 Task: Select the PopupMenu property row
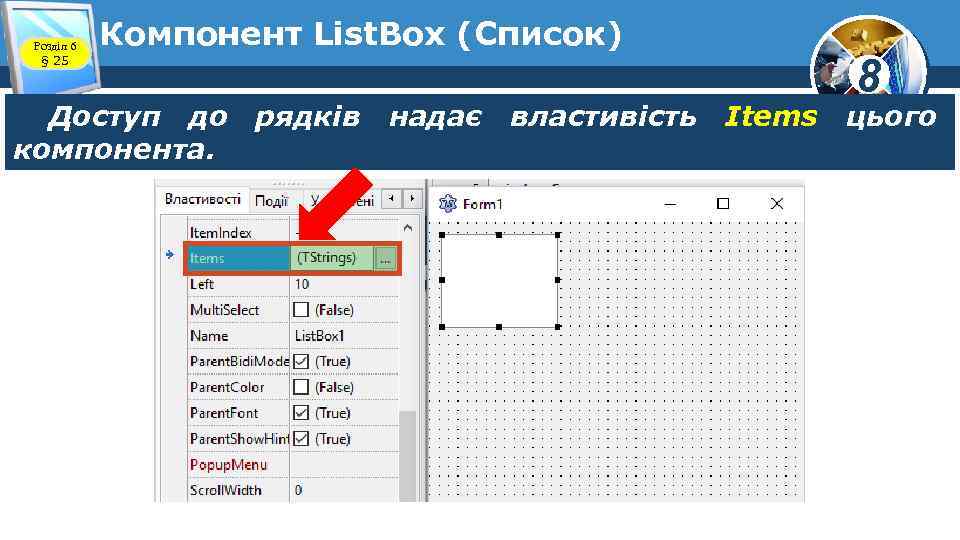click(x=293, y=464)
